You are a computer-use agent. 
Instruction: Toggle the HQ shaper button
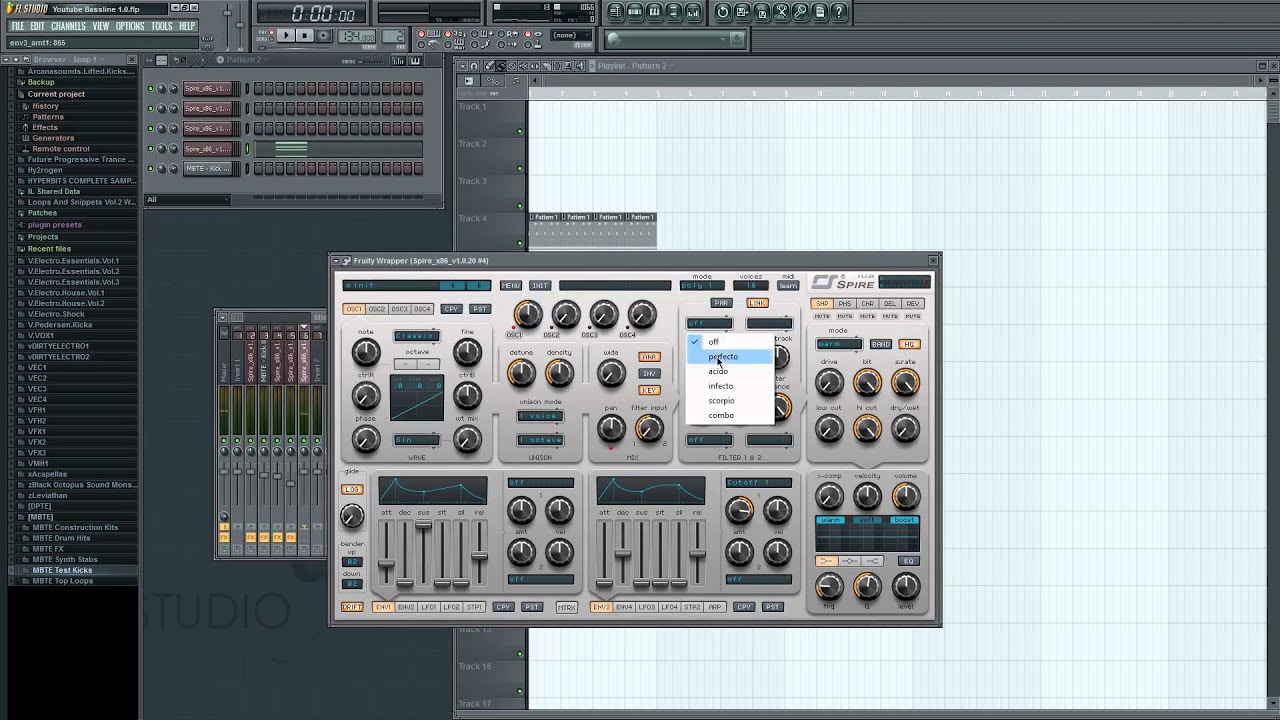click(909, 344)
